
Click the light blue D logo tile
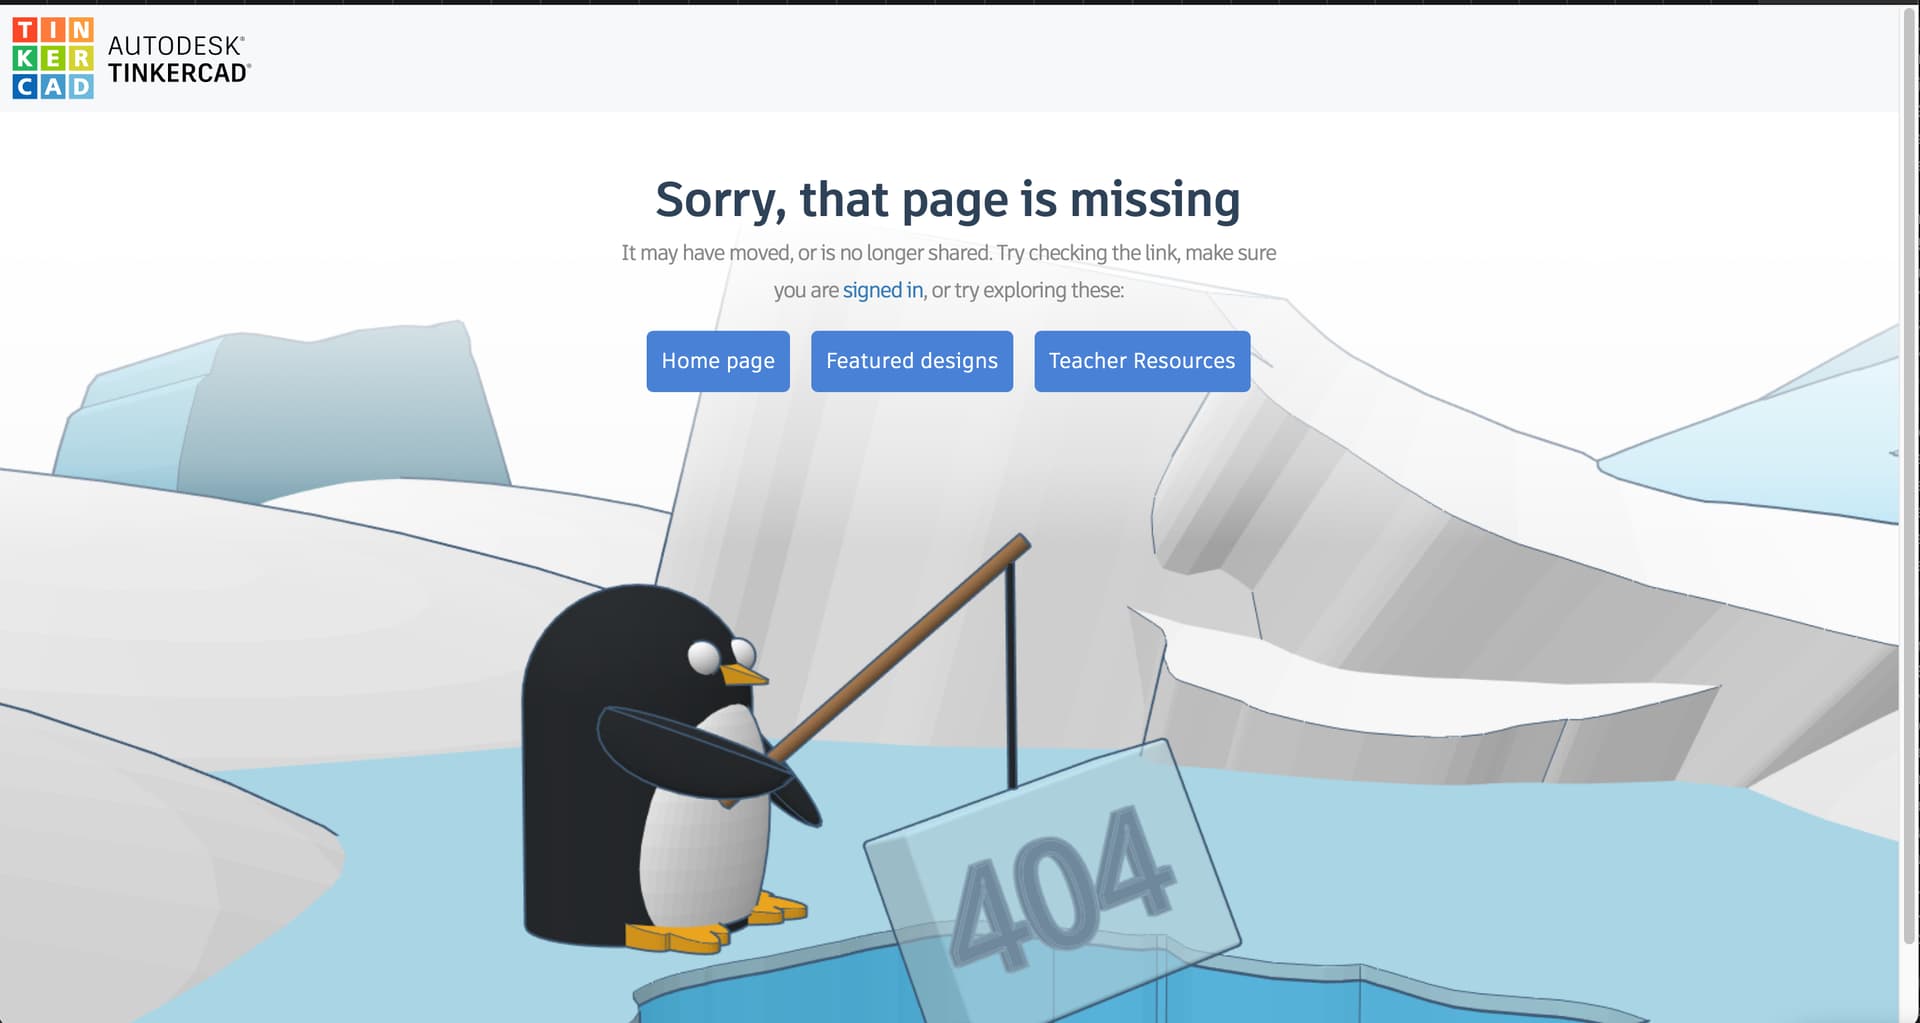pyautogui.click(x=81, y=86)
